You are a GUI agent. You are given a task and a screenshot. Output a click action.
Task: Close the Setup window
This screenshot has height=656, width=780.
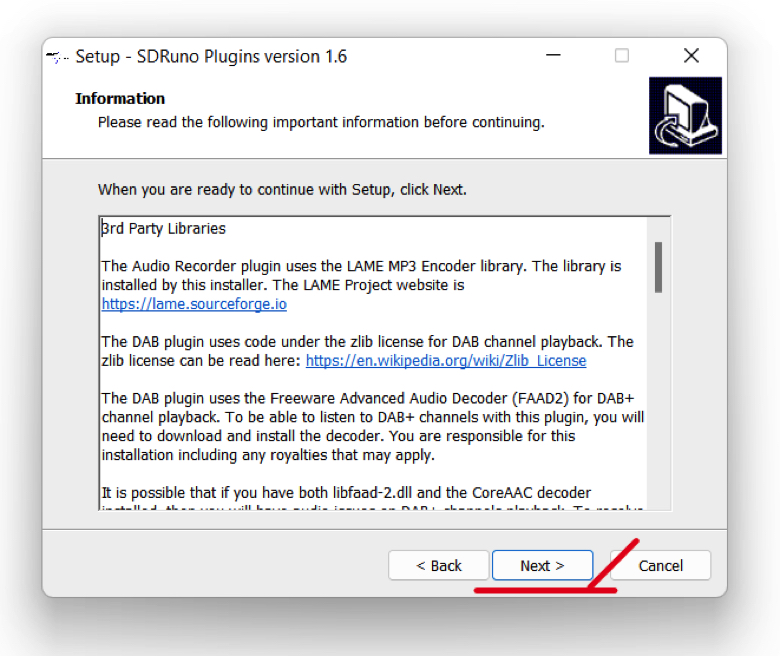coord(691,55)
